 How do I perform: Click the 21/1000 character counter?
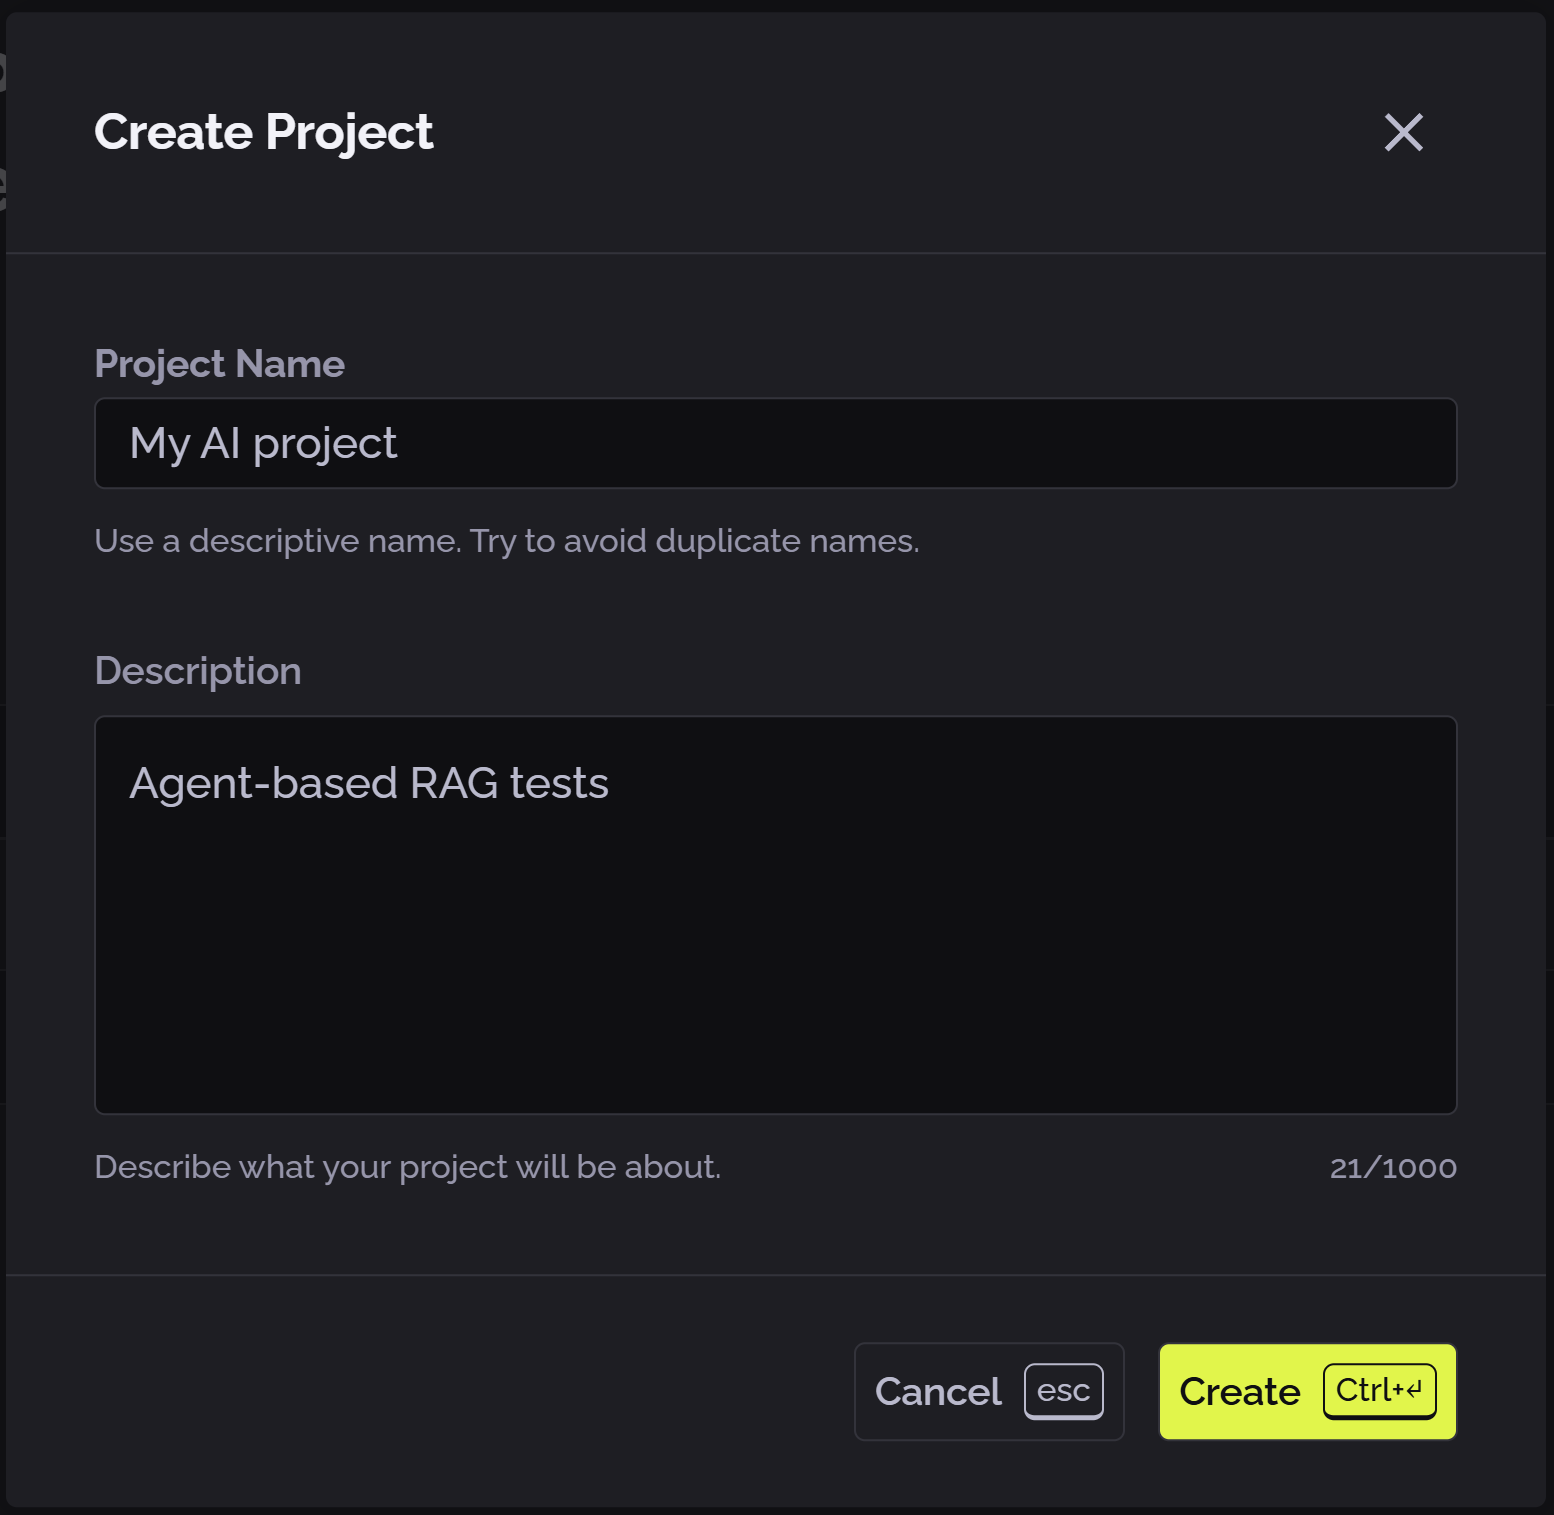coord(1394,1167)
